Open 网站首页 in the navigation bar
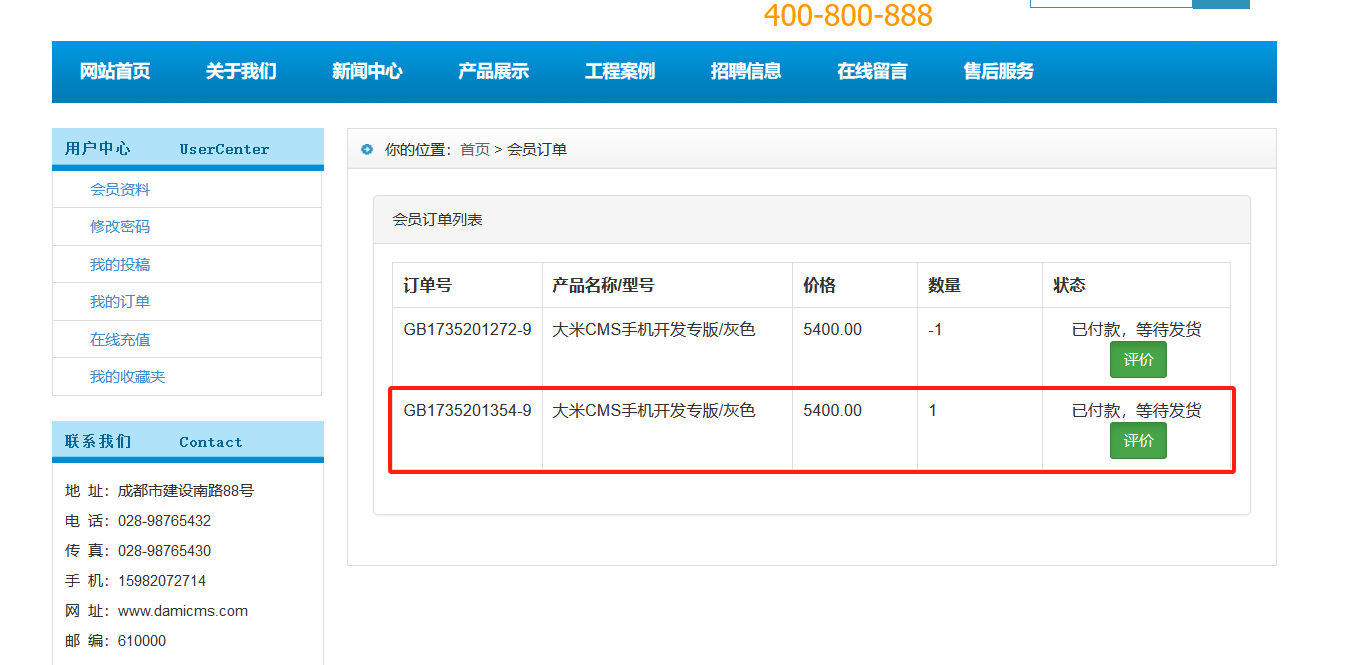This screenshot has width=1365, height=665. [115, 71]
